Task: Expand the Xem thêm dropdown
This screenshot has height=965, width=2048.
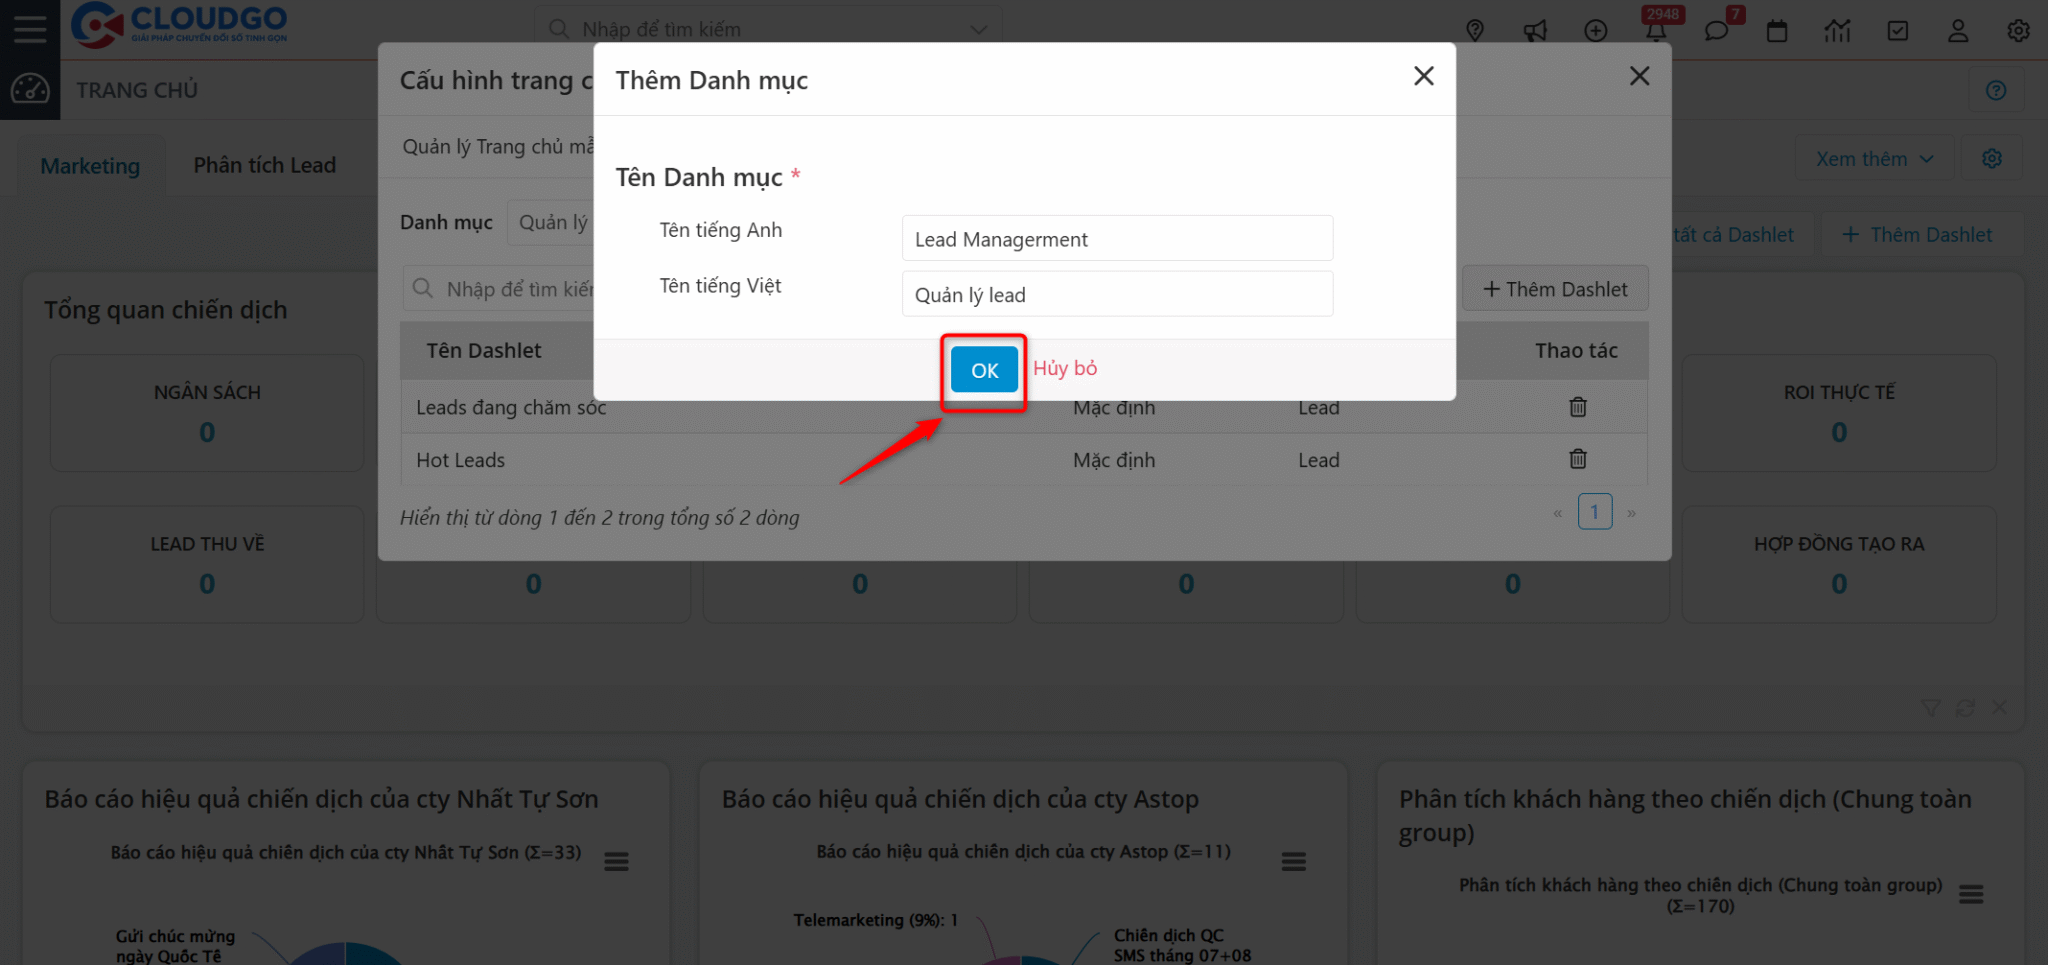Action: point(1875,159)
